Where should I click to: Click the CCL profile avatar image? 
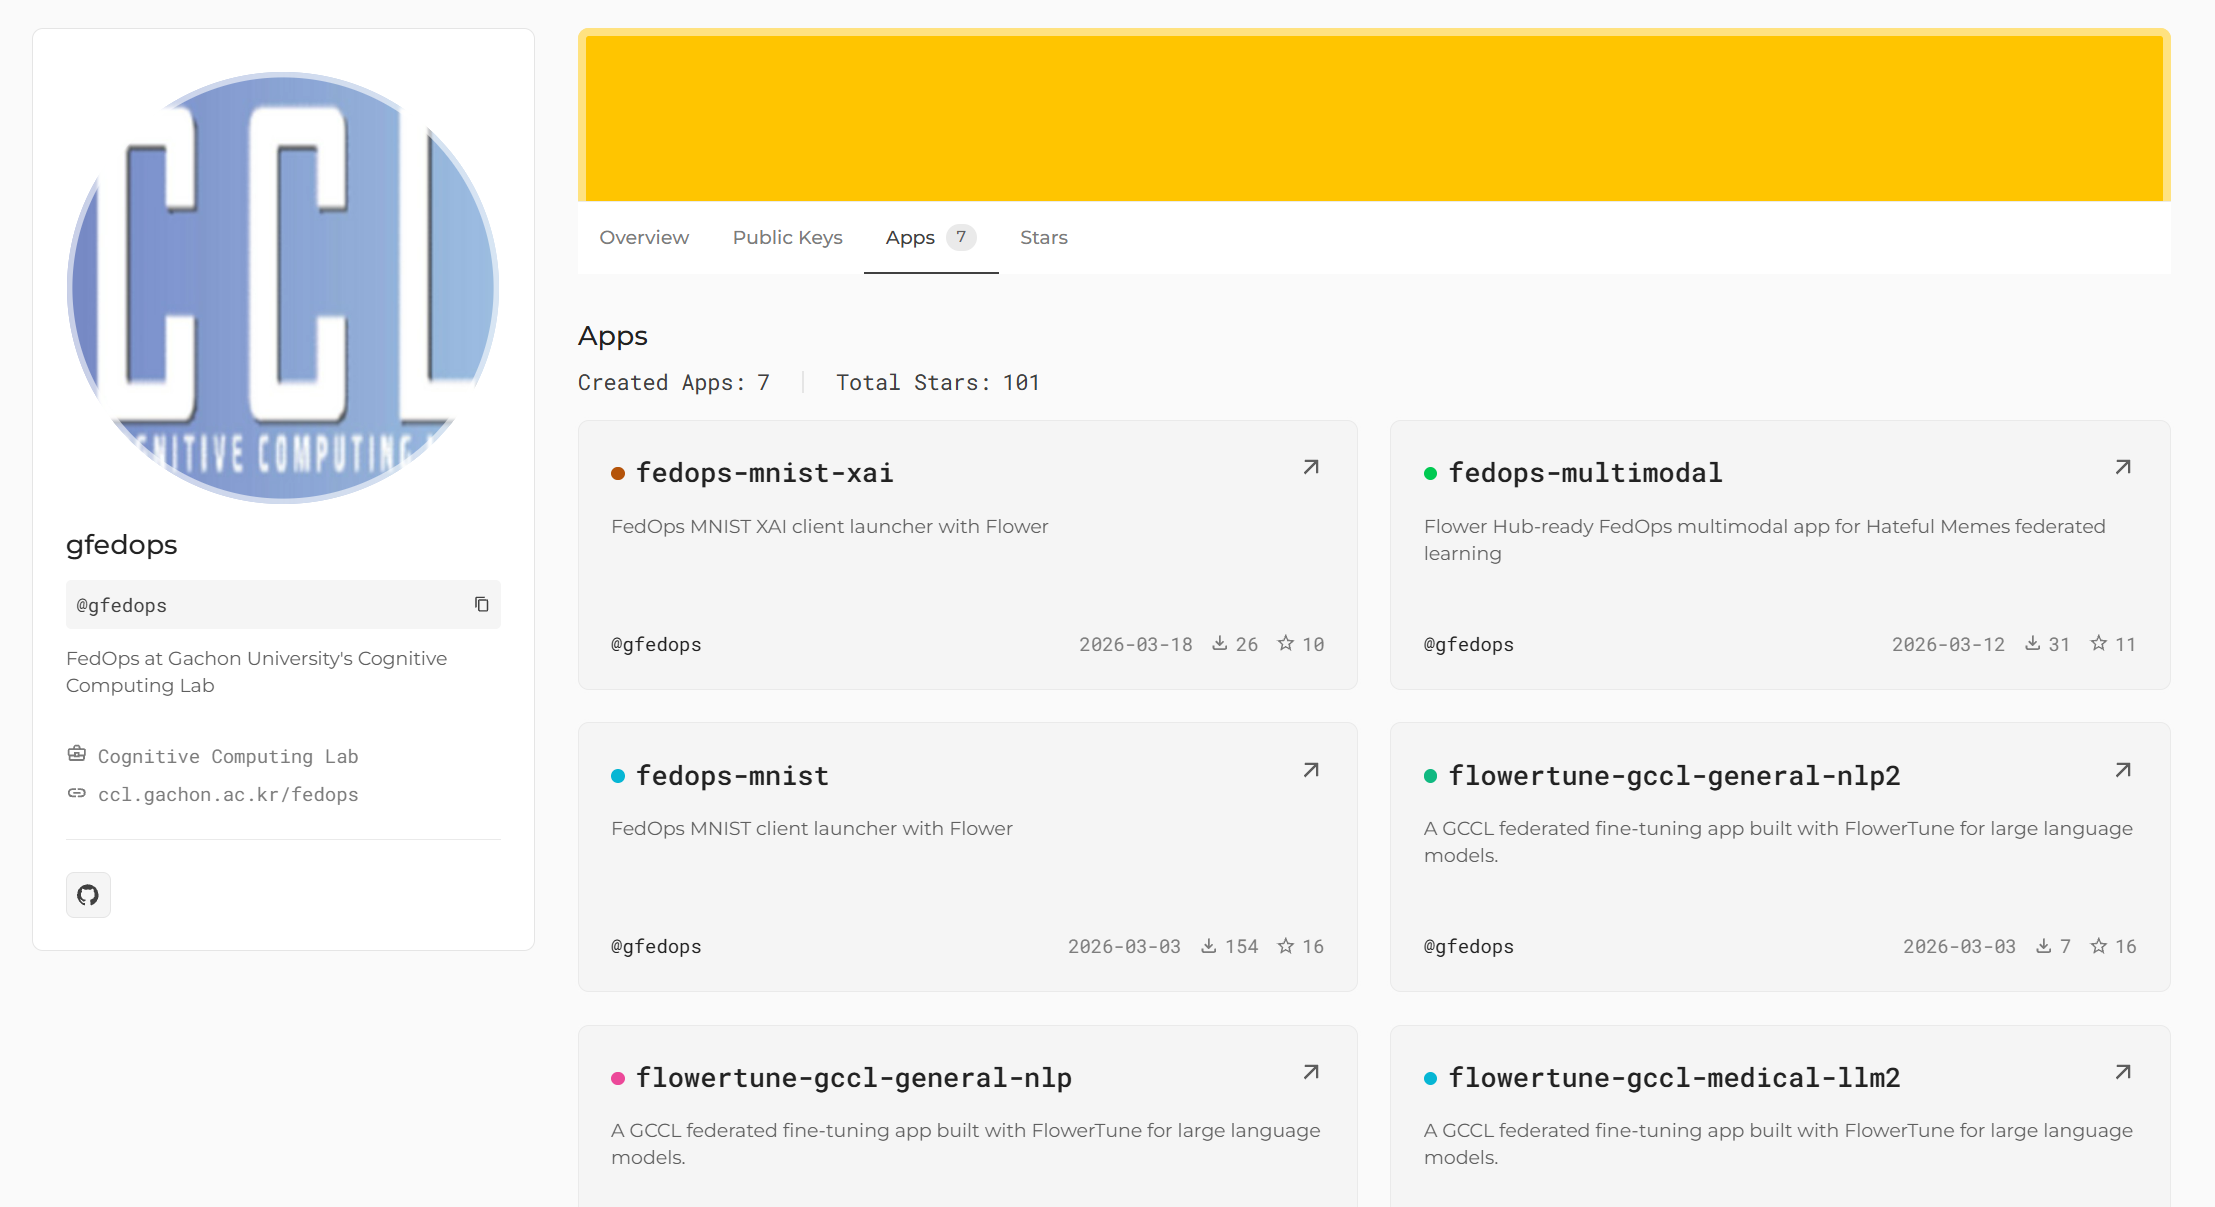point(283,288)
